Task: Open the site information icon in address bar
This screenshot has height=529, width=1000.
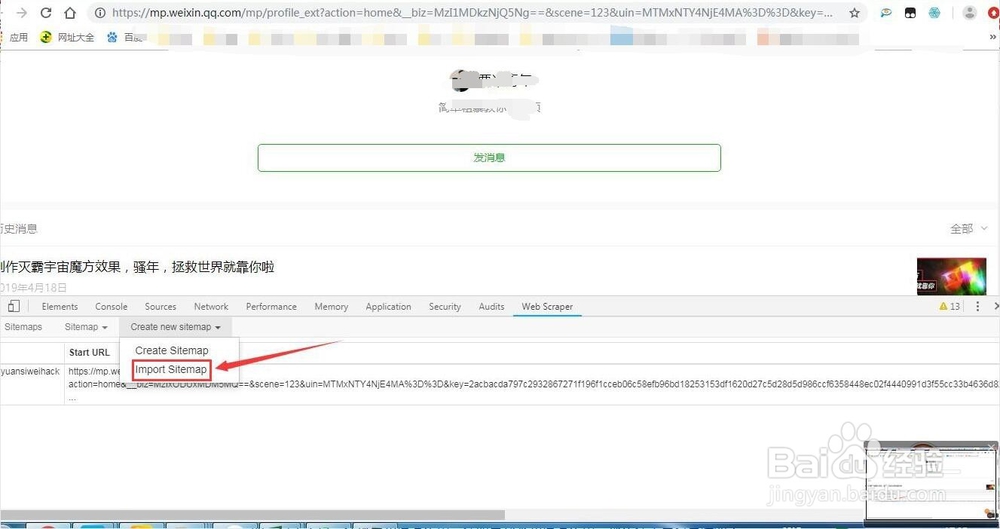Action: click(x=100, y=13)
